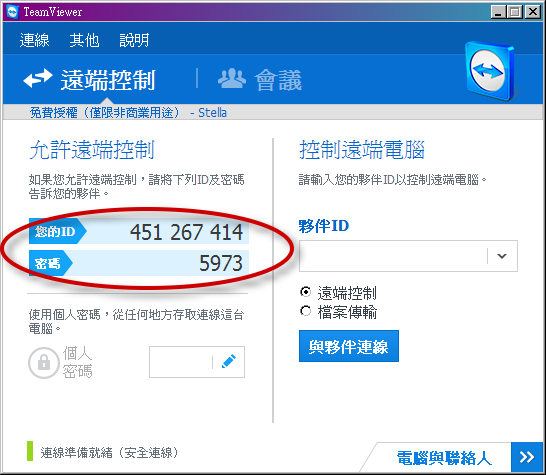Open the 連線 menu
Screen dimensions: 546x475
tap(34, 40)
